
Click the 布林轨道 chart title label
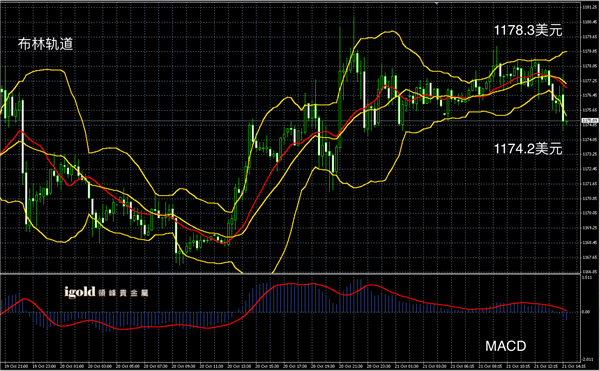click(45, 44)
